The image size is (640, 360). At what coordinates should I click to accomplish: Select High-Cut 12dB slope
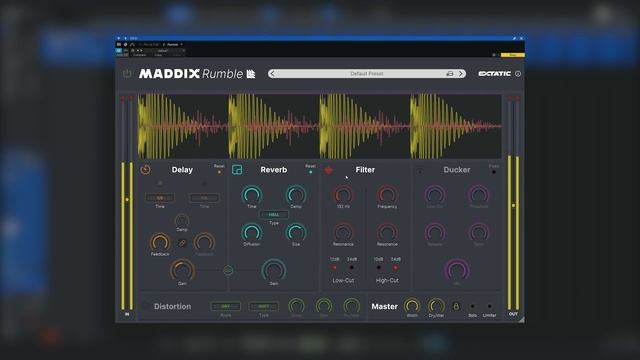[x=379, y=267]
